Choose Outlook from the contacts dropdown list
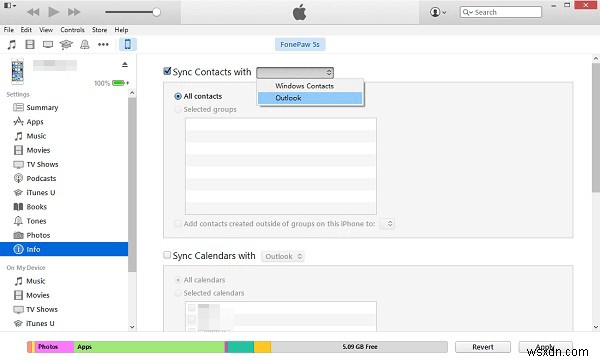 tap(310, 98)
